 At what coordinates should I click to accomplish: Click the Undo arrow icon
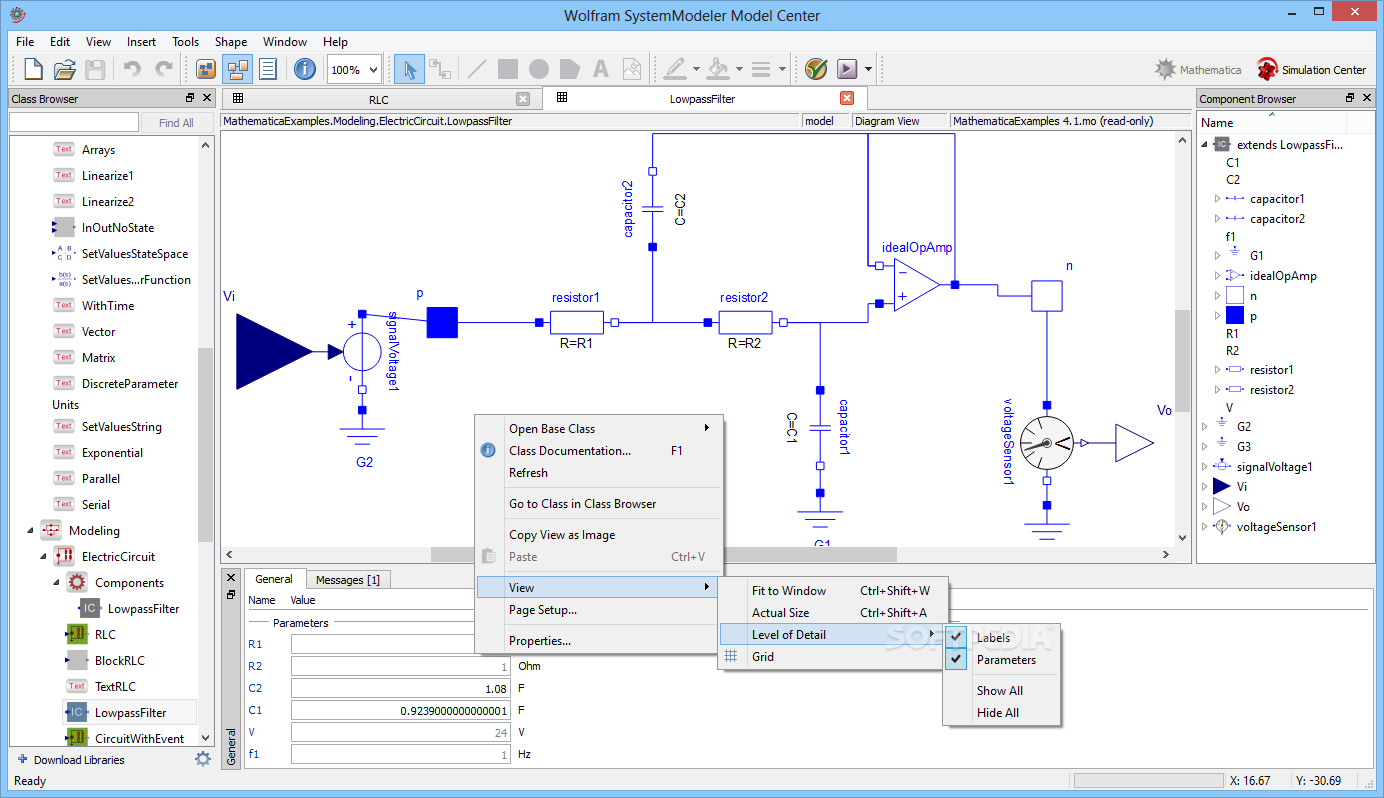point(132,69)
